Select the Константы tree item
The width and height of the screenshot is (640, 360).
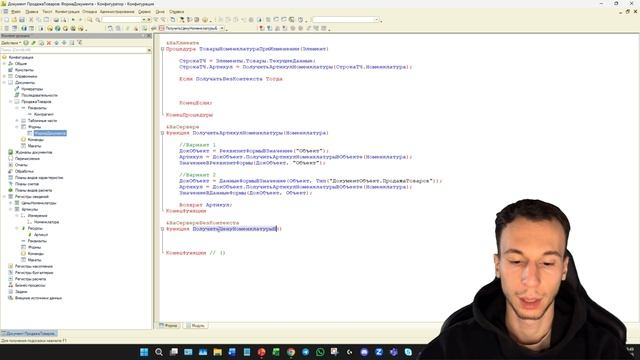[24, 70]
